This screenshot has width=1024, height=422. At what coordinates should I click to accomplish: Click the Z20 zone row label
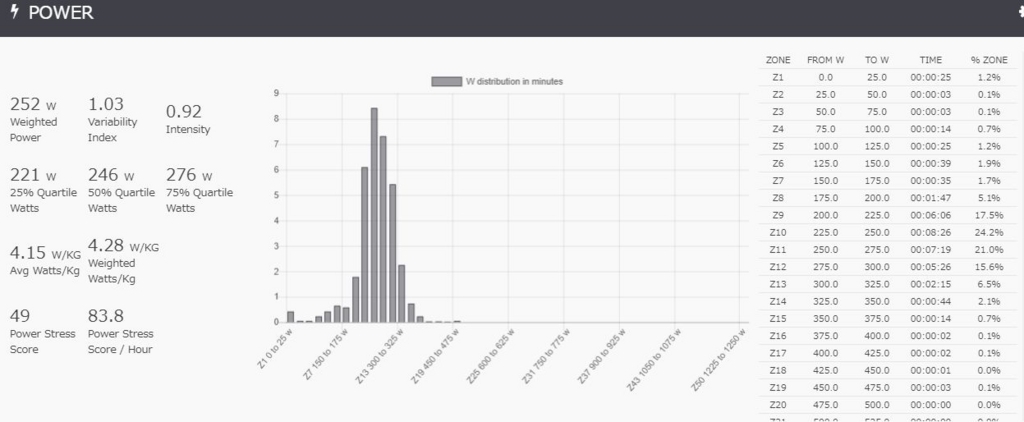click(x=778, y=405)
